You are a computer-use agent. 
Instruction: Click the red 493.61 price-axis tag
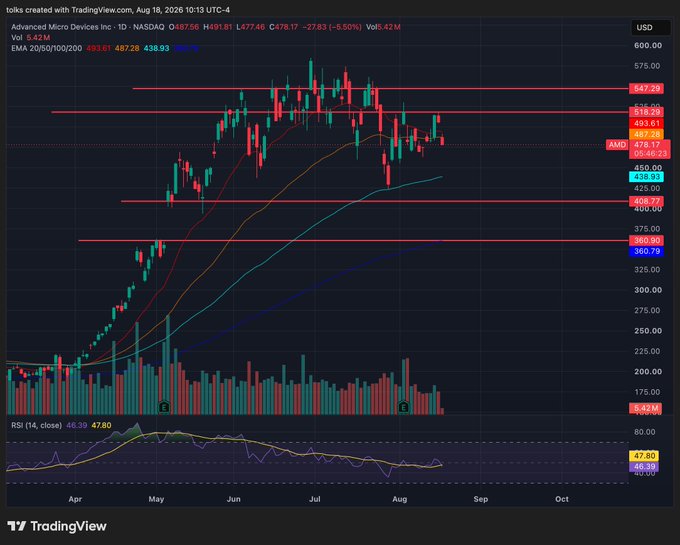(646, 123)
